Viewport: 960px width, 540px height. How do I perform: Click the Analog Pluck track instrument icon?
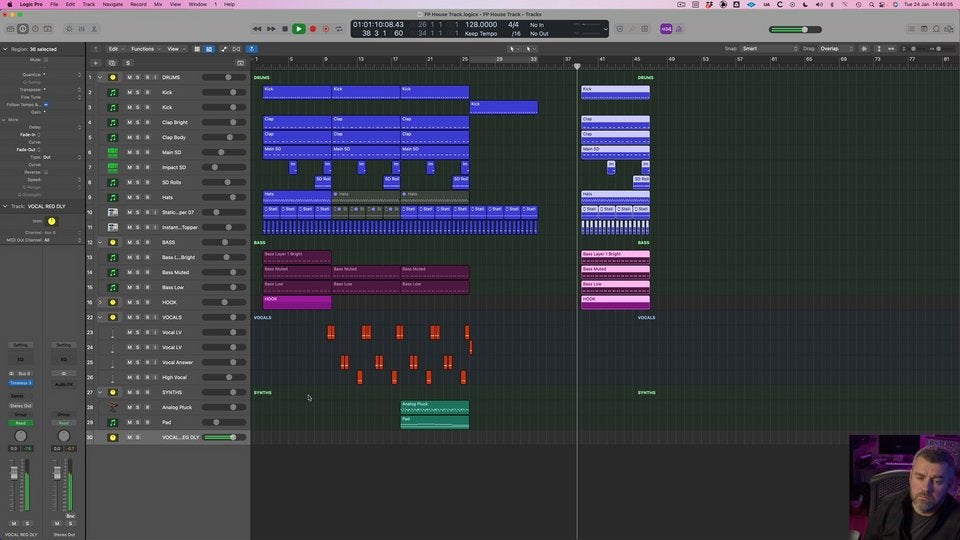(x=112, y=407)
